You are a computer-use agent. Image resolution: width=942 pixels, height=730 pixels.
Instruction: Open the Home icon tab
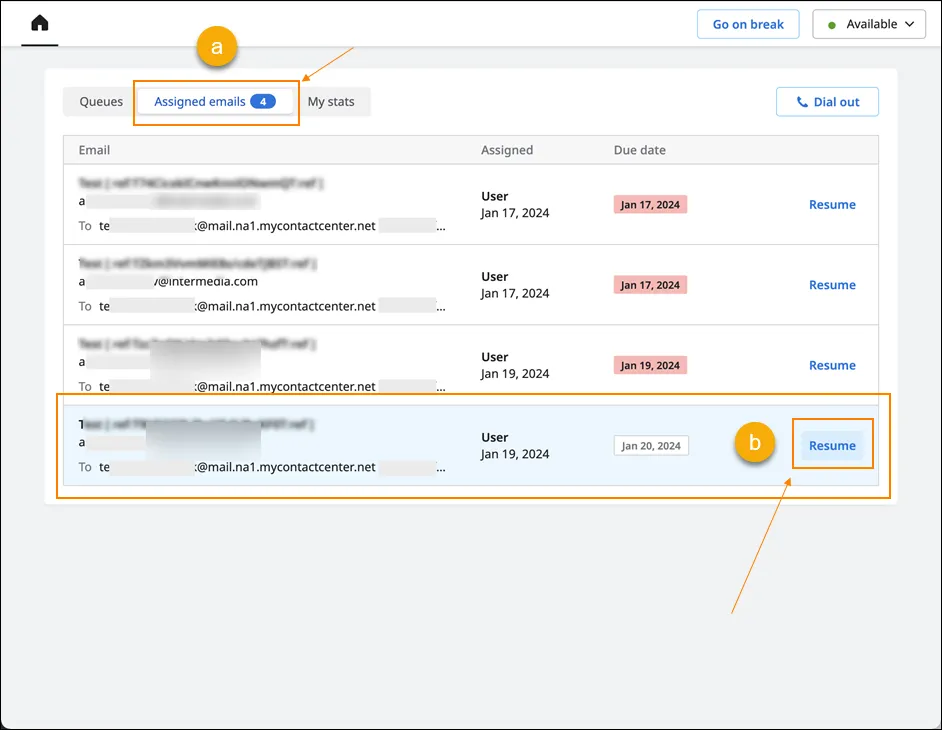[40, 24]
